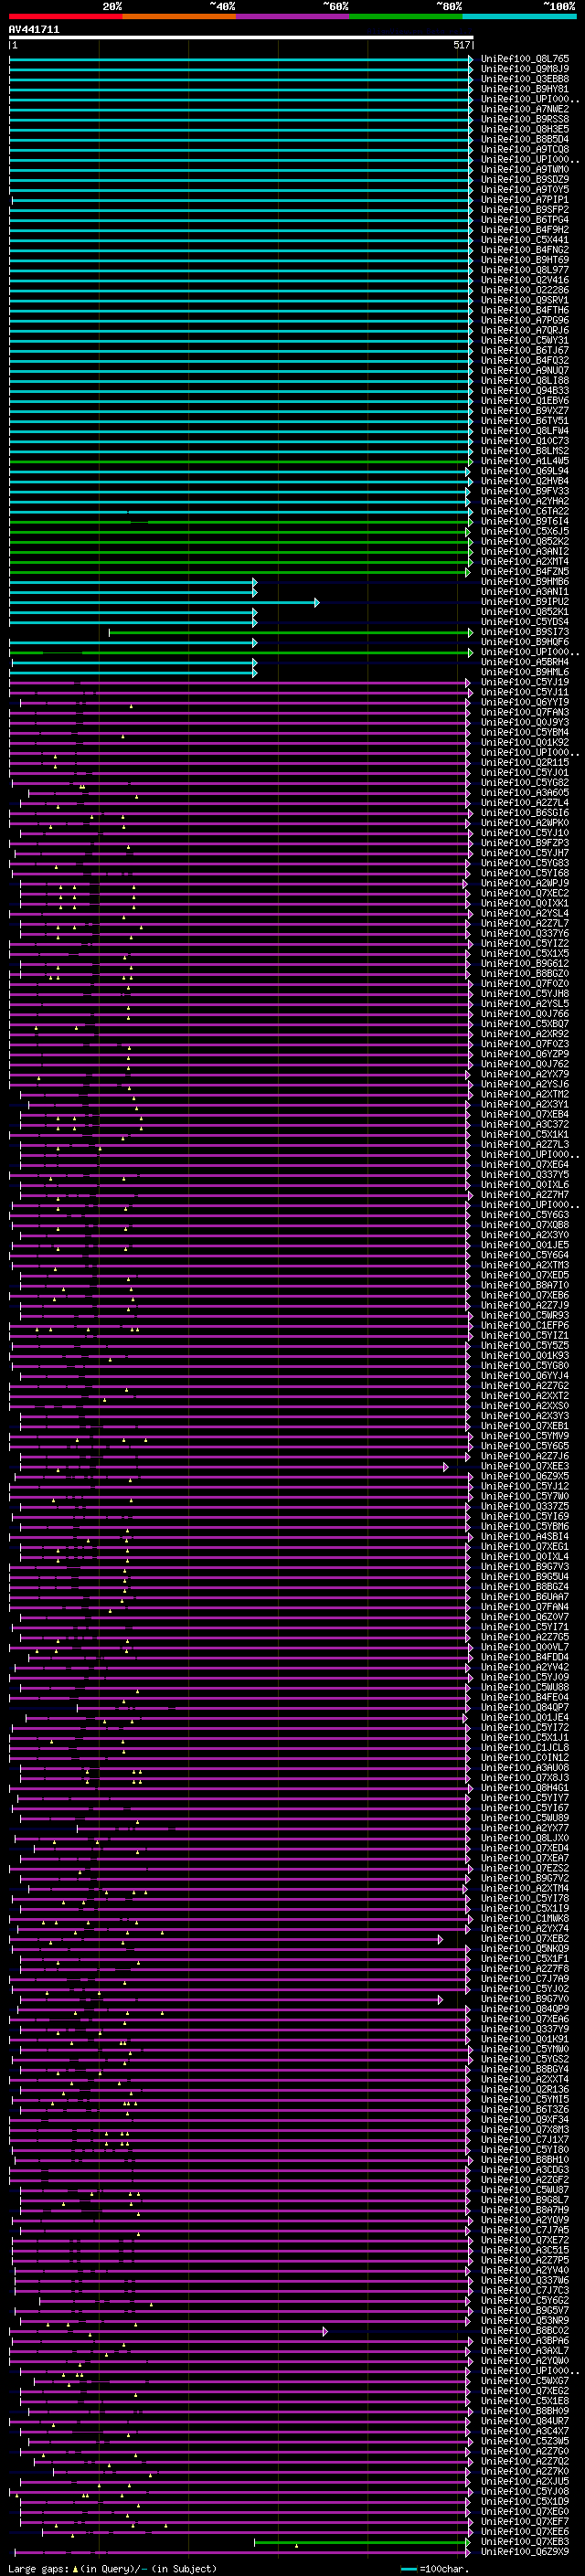Select hit label UniRef100_Q7EZS2
585x2576 pixels.
[525, 1869]
